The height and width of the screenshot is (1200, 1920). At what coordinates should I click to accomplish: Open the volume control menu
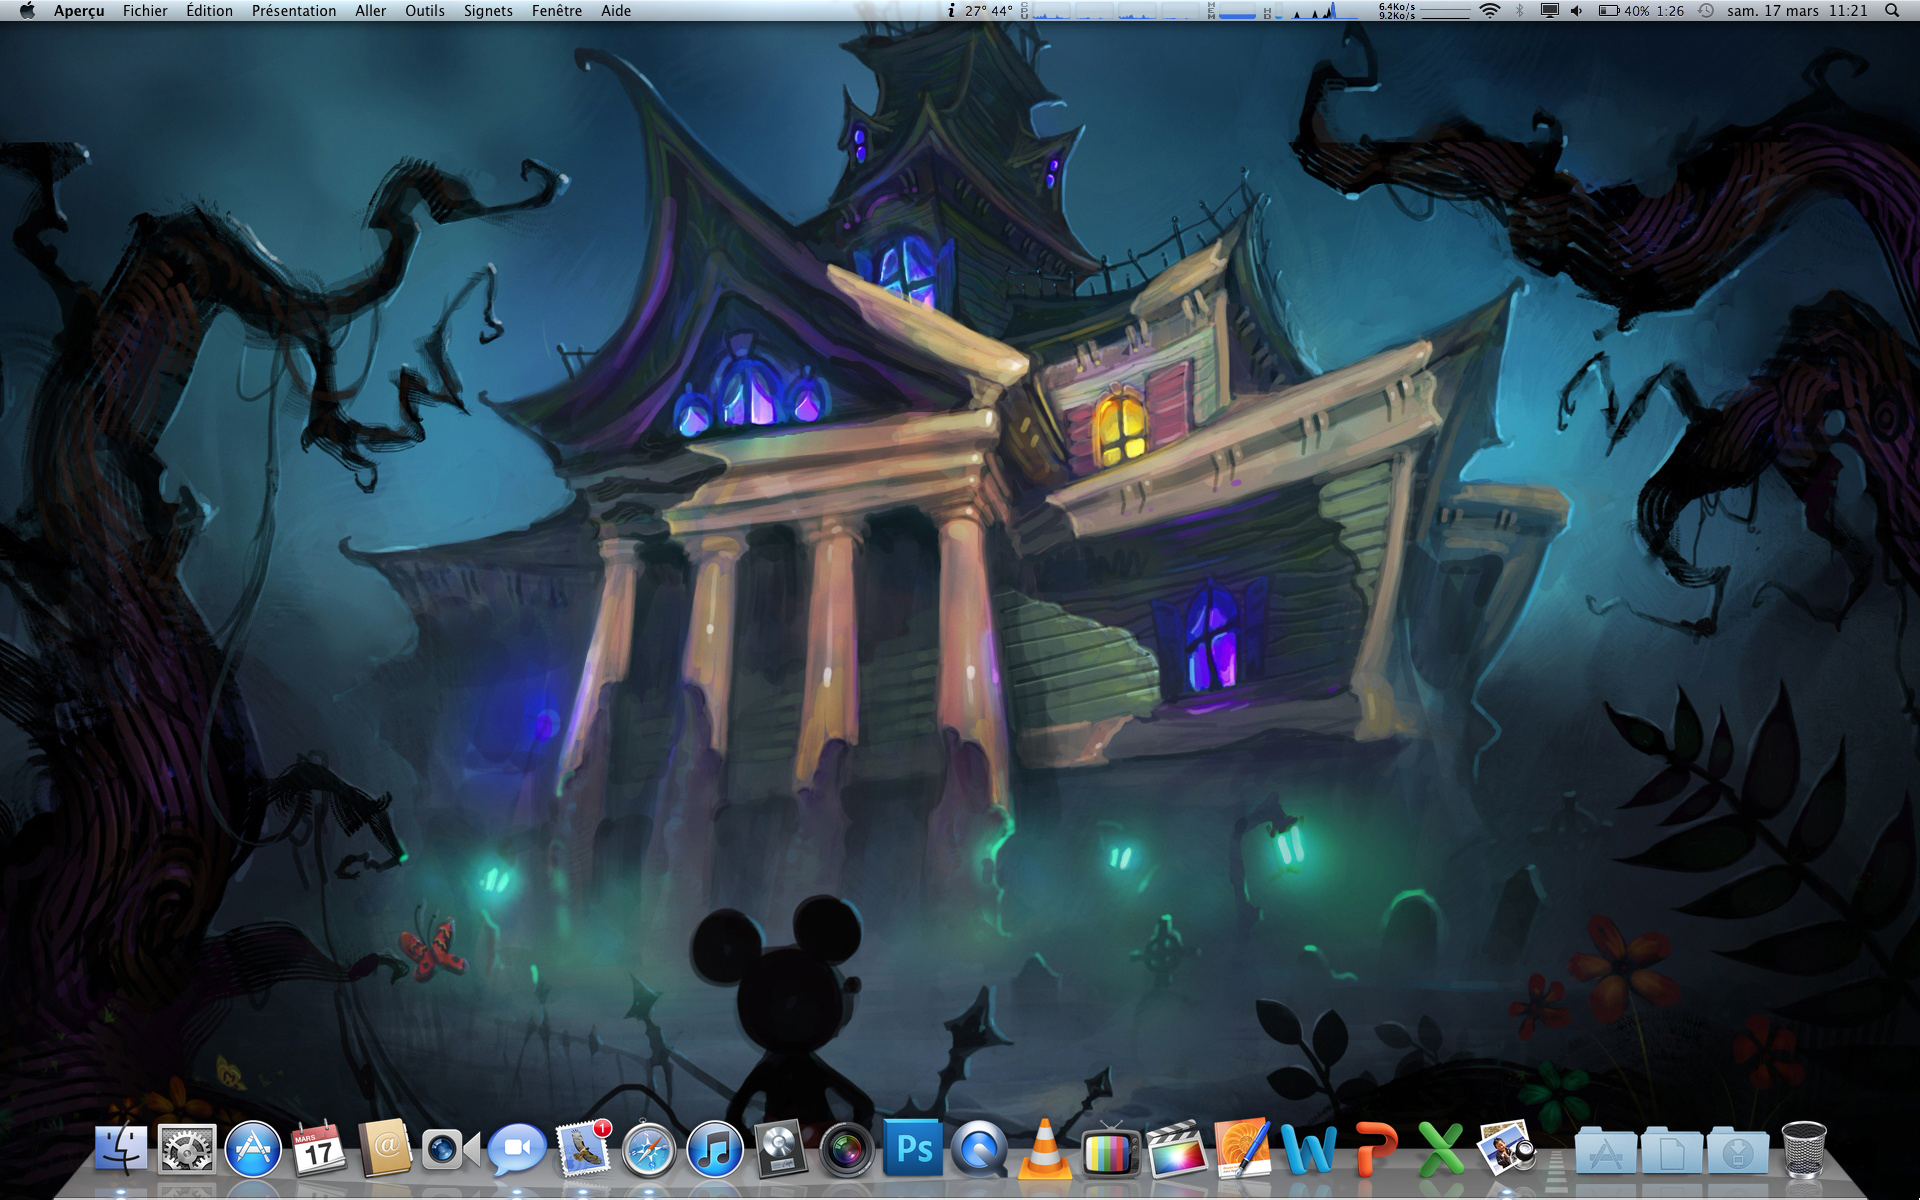click(x=1577, y=11)
